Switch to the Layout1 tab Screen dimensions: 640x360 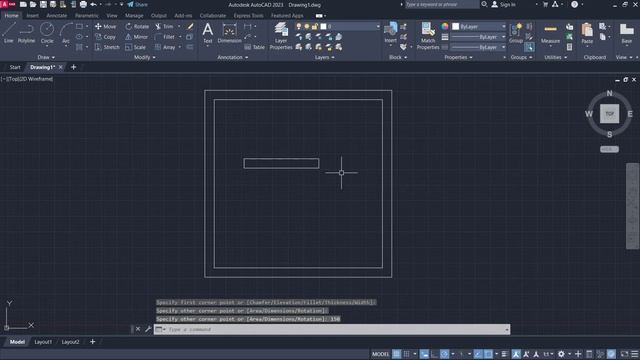tap(43, 342)
